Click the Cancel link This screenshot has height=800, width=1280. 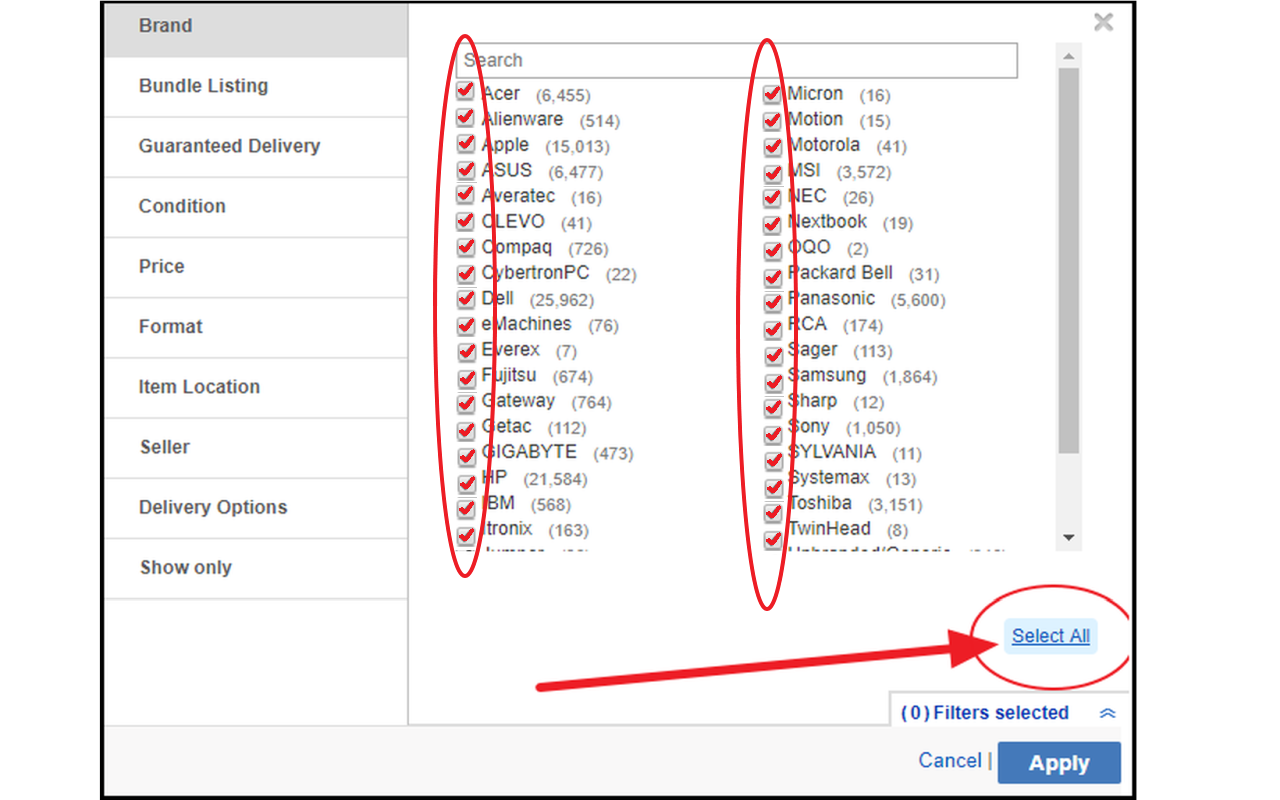click(948, 760)
